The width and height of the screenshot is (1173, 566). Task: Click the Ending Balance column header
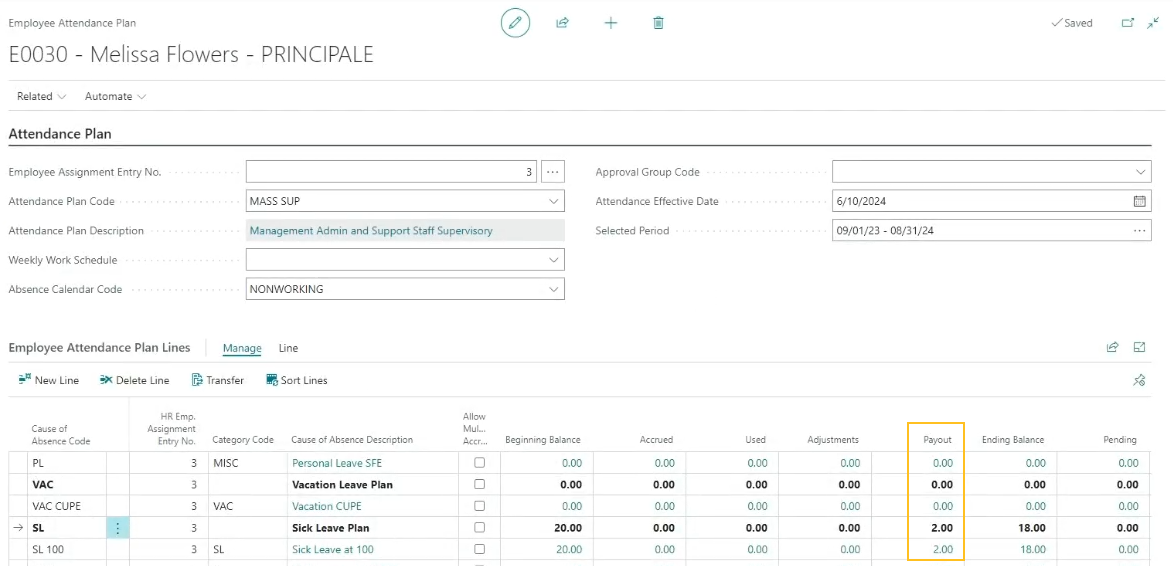click(x=1013, y=440)
